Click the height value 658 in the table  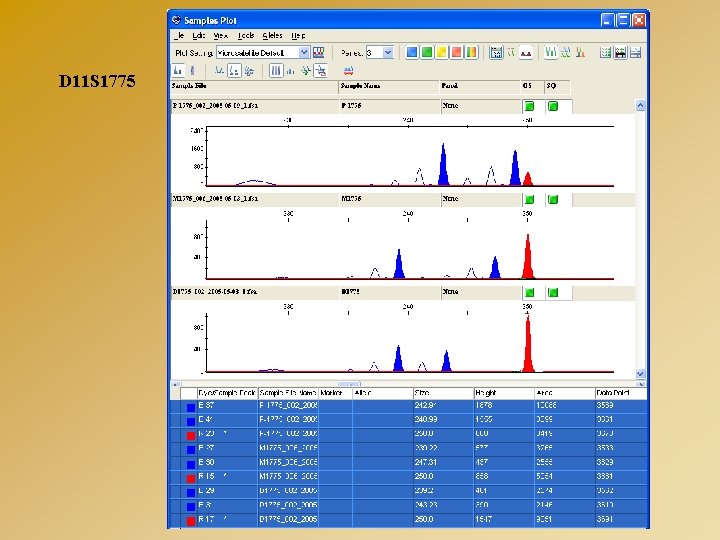coord(482,477)
